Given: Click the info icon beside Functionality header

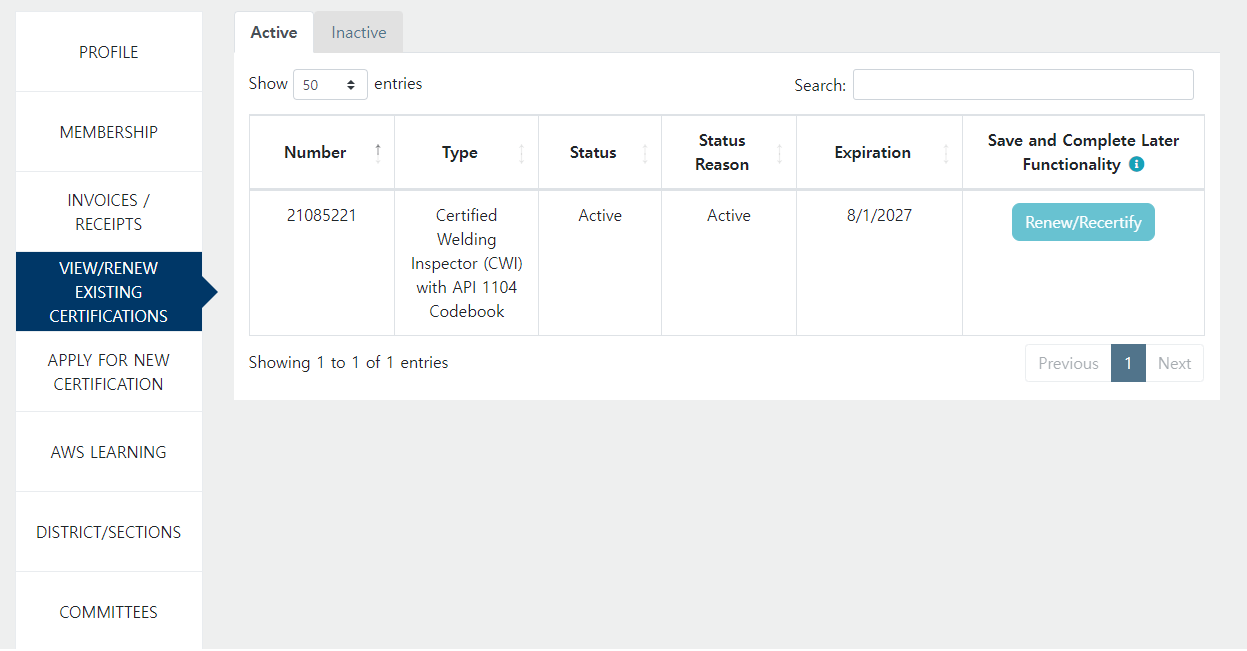Looking at the screenshot, I should [1136, 165].
